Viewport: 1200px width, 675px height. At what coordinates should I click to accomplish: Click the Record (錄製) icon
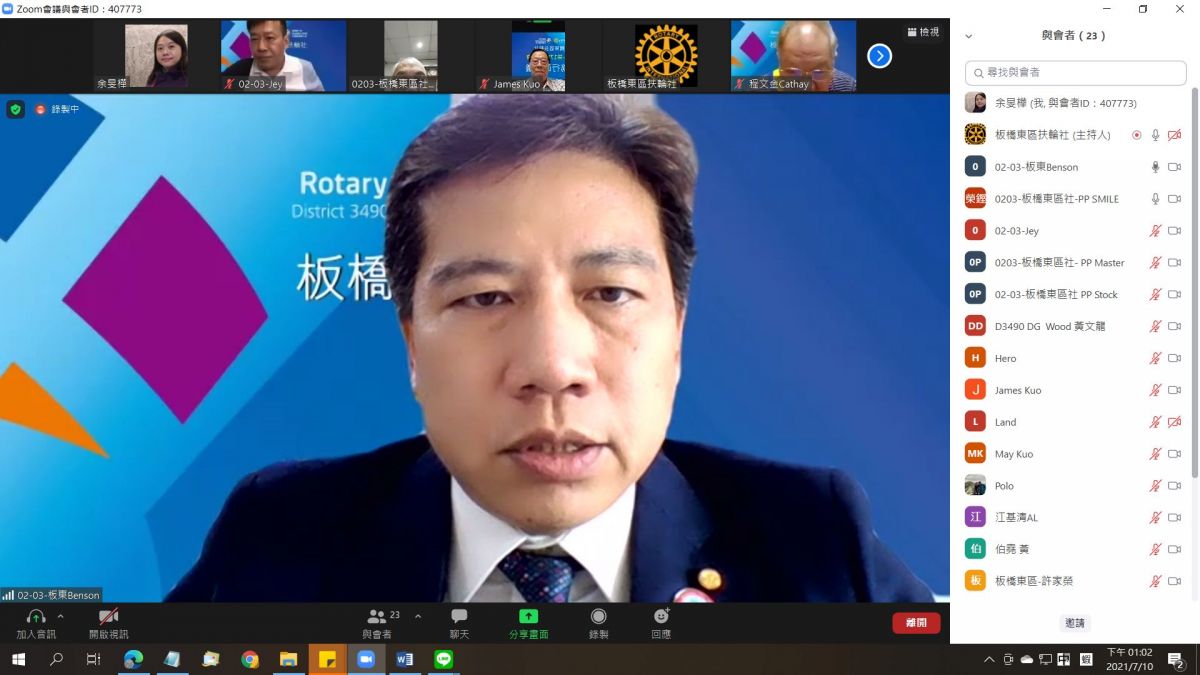[x=598, y=616]
